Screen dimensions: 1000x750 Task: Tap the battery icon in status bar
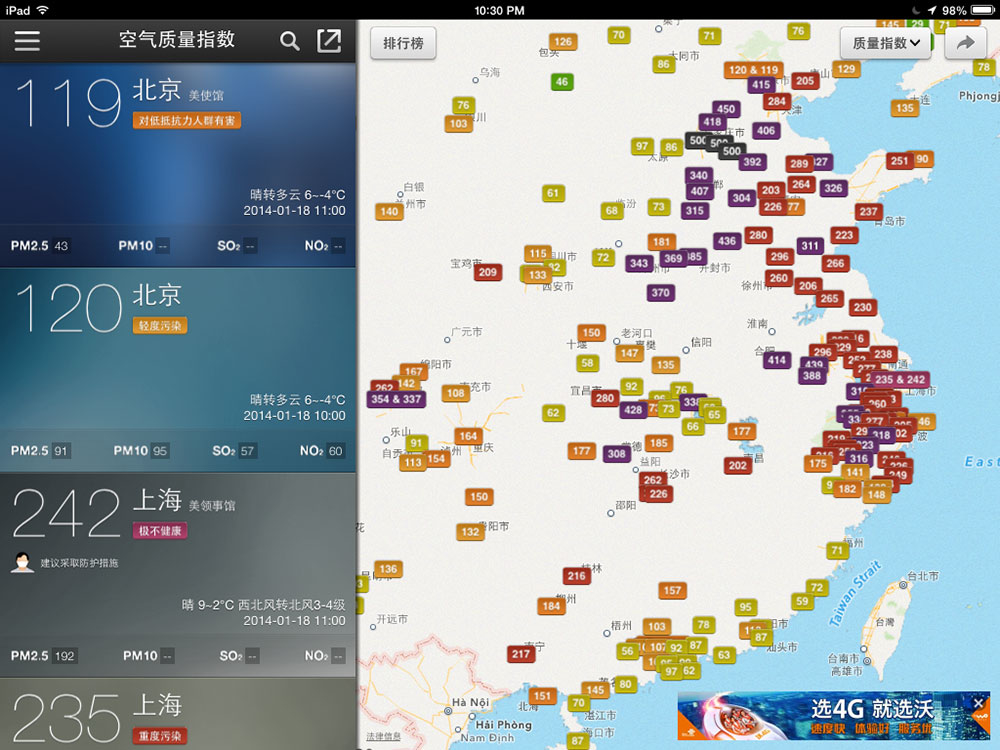point(981,10)
